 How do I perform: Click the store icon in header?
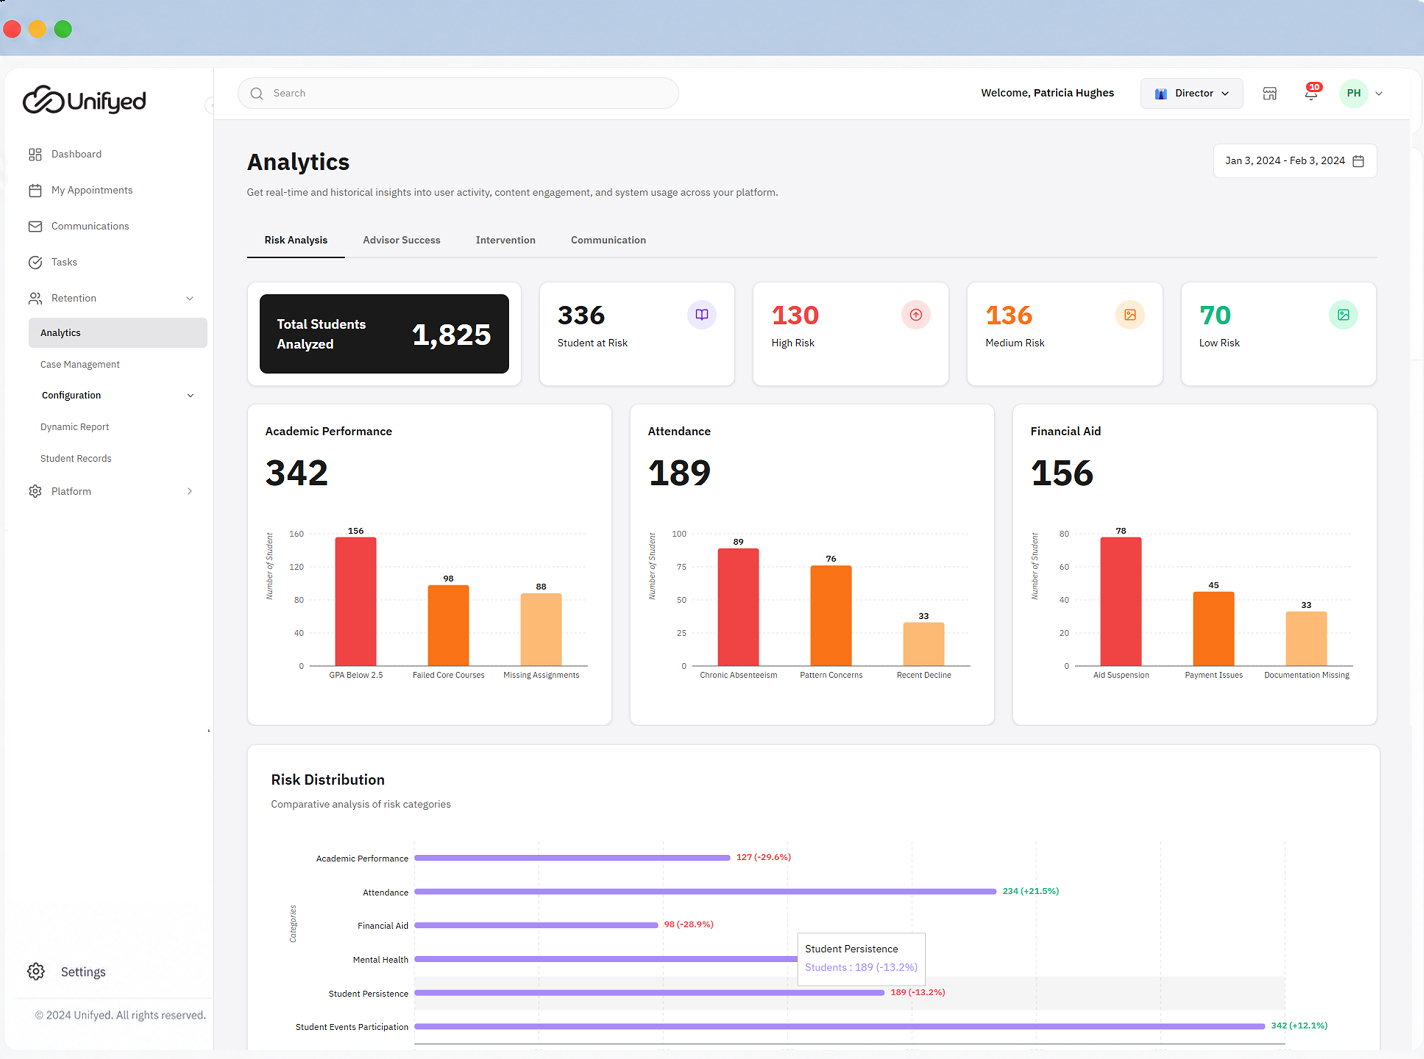click(1270, 93)
